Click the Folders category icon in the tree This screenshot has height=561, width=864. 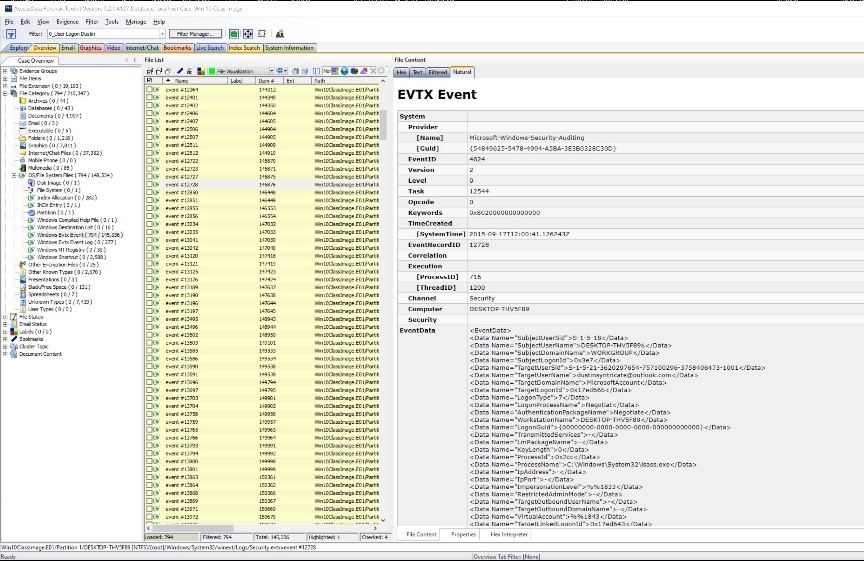[23, 138]
